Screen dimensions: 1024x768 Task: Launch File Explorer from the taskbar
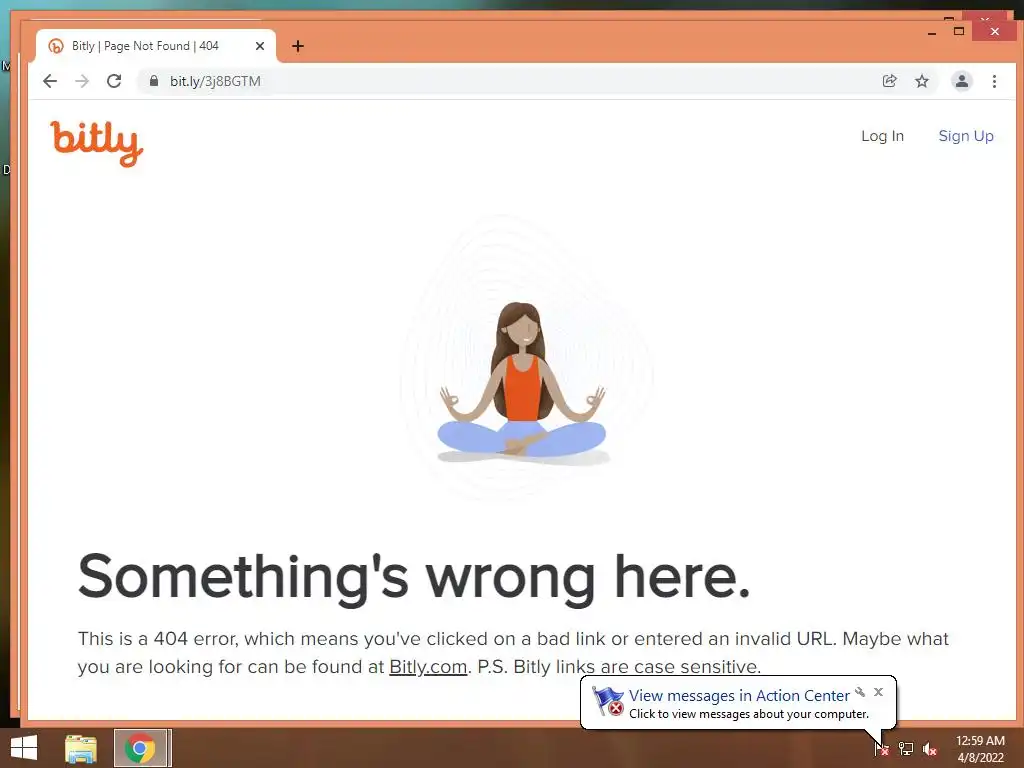tap(81, 748)
